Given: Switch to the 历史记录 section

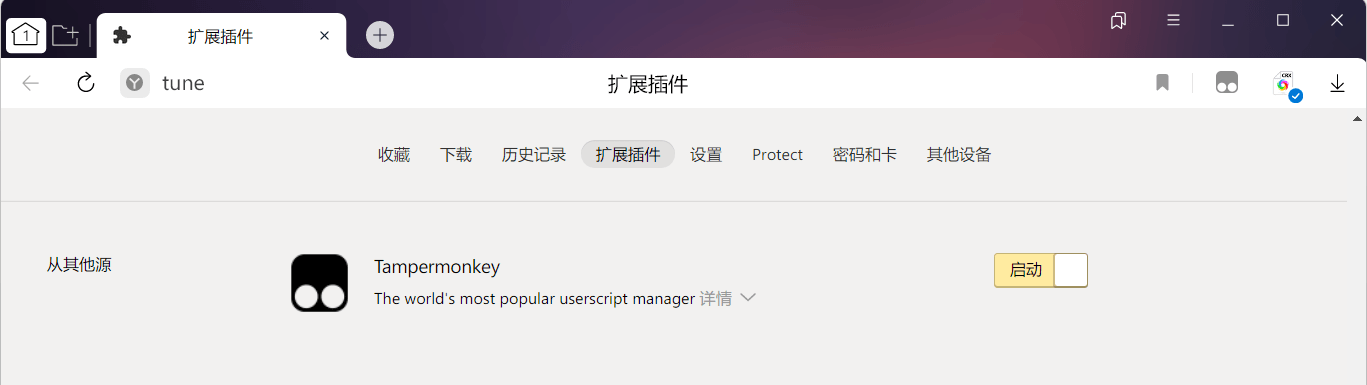Looking at the screenshot, I should 534,154.
